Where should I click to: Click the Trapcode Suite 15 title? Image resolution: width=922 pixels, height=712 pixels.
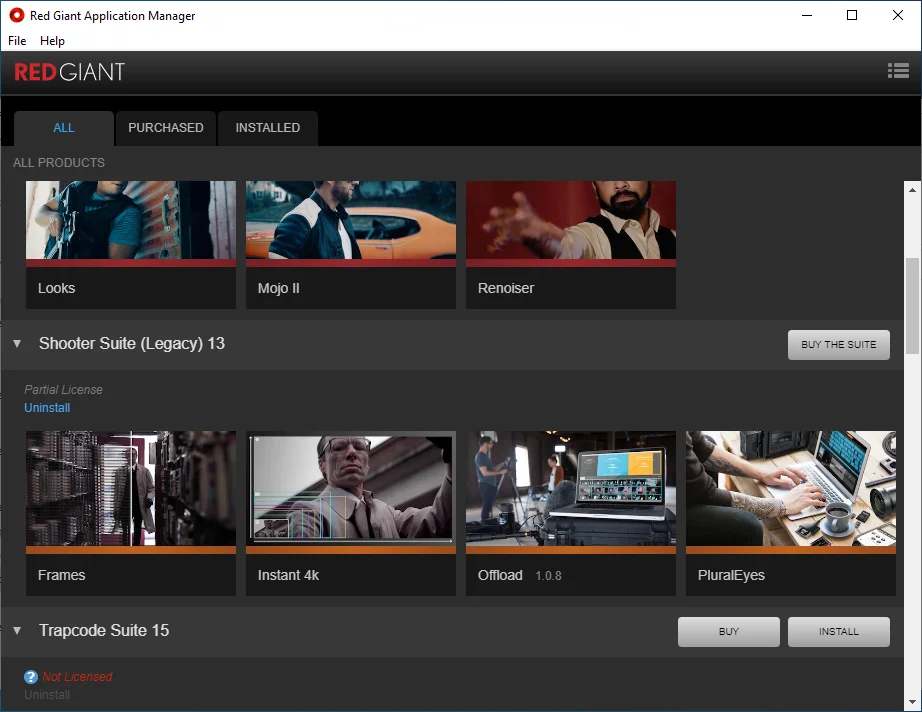pyautogui.click(x=104, y=630)
